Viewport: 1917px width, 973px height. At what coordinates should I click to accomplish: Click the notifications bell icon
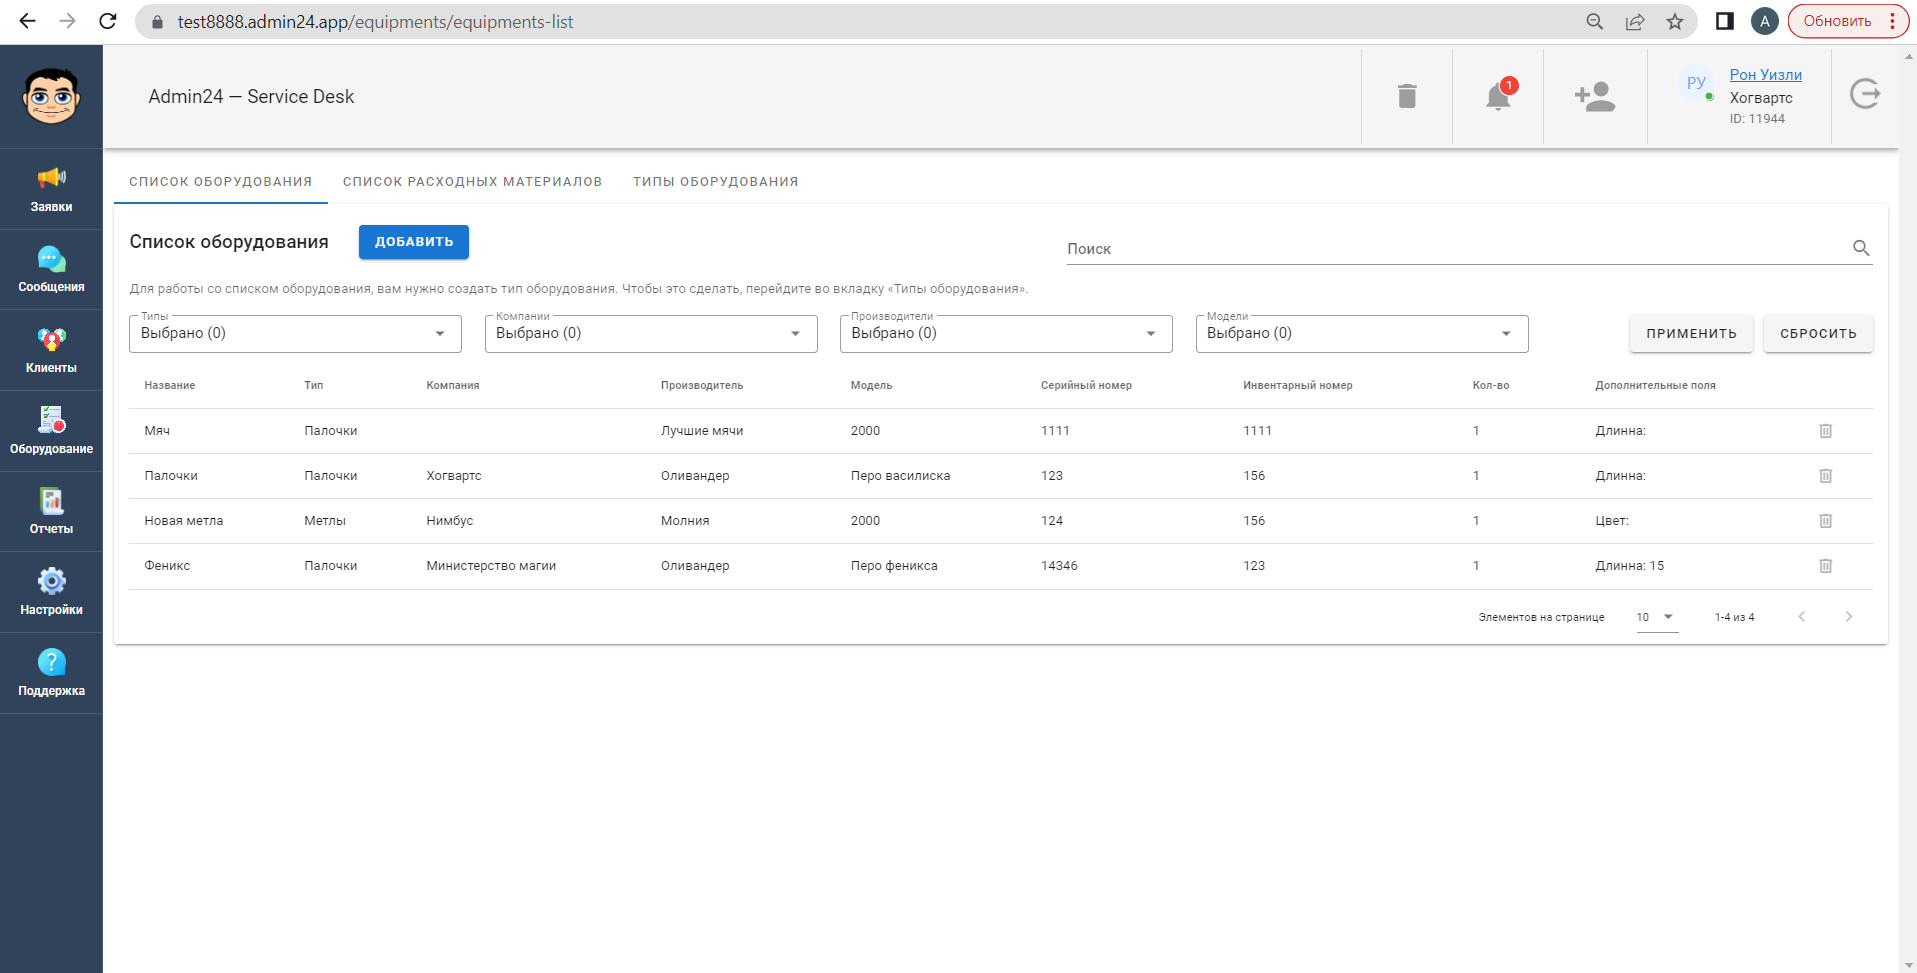(1497, 97)
